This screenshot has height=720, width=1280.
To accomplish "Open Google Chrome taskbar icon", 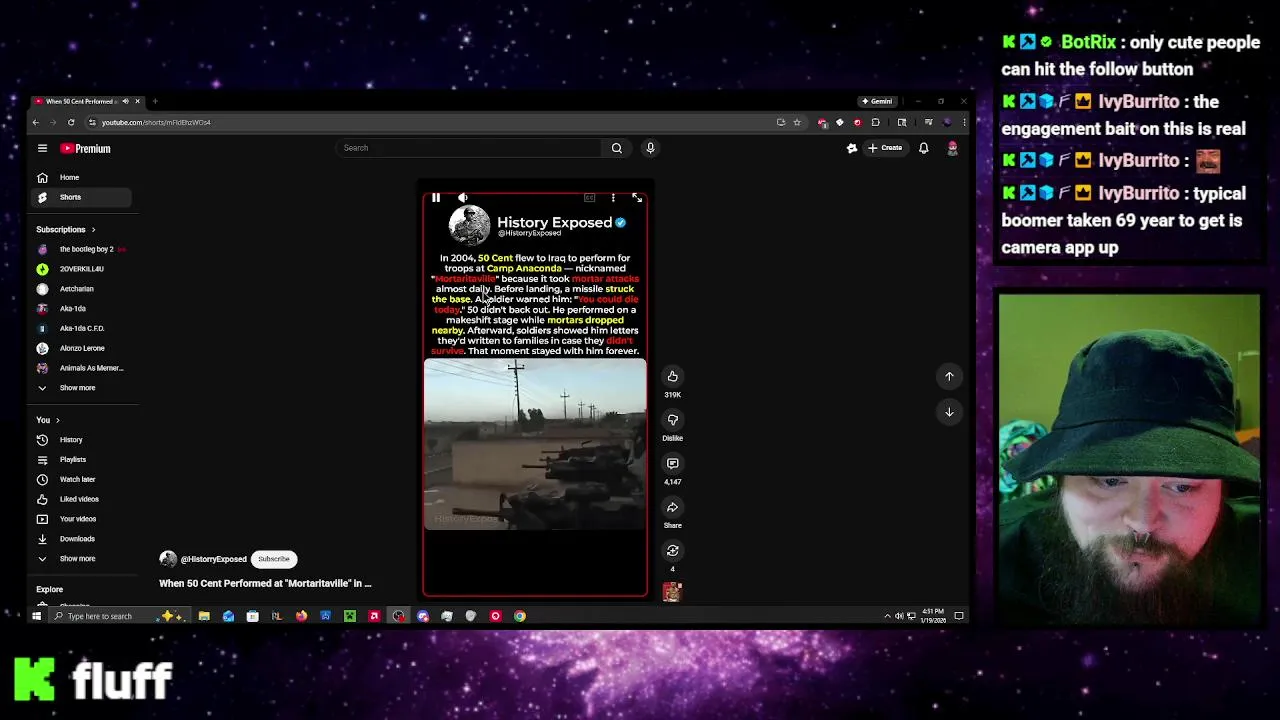I will tap(520, 616).
